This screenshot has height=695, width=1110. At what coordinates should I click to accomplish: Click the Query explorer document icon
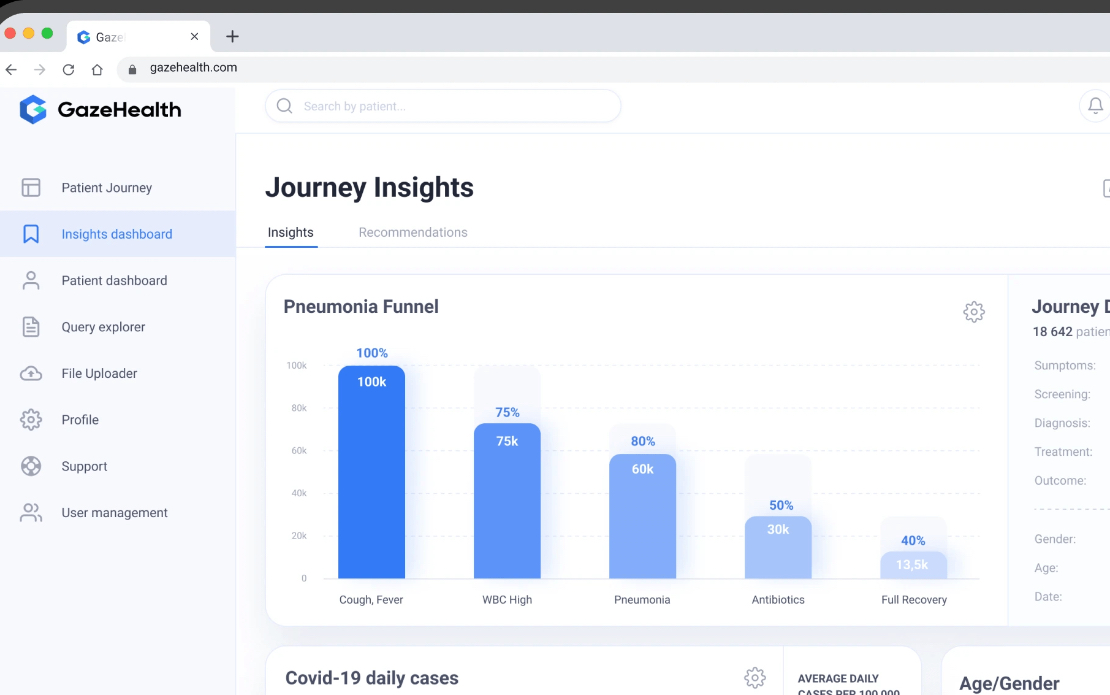point(30,327)
